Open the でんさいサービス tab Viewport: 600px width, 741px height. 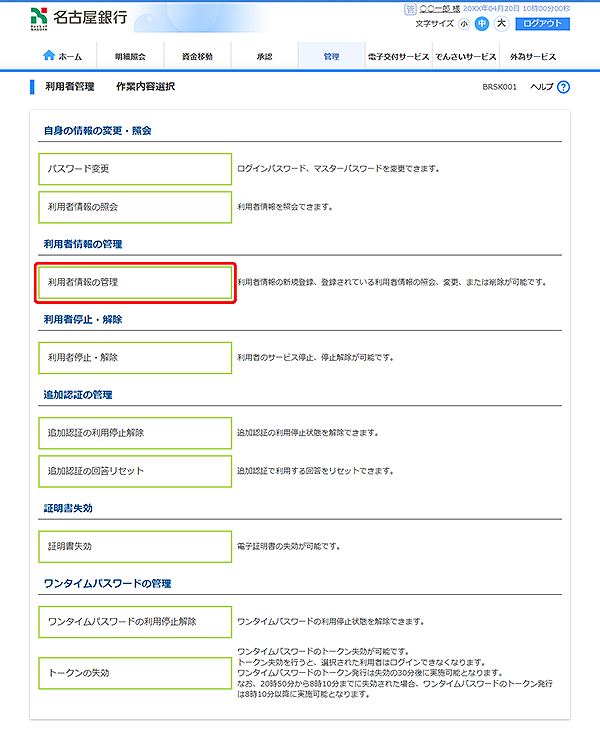pos(465,56)
